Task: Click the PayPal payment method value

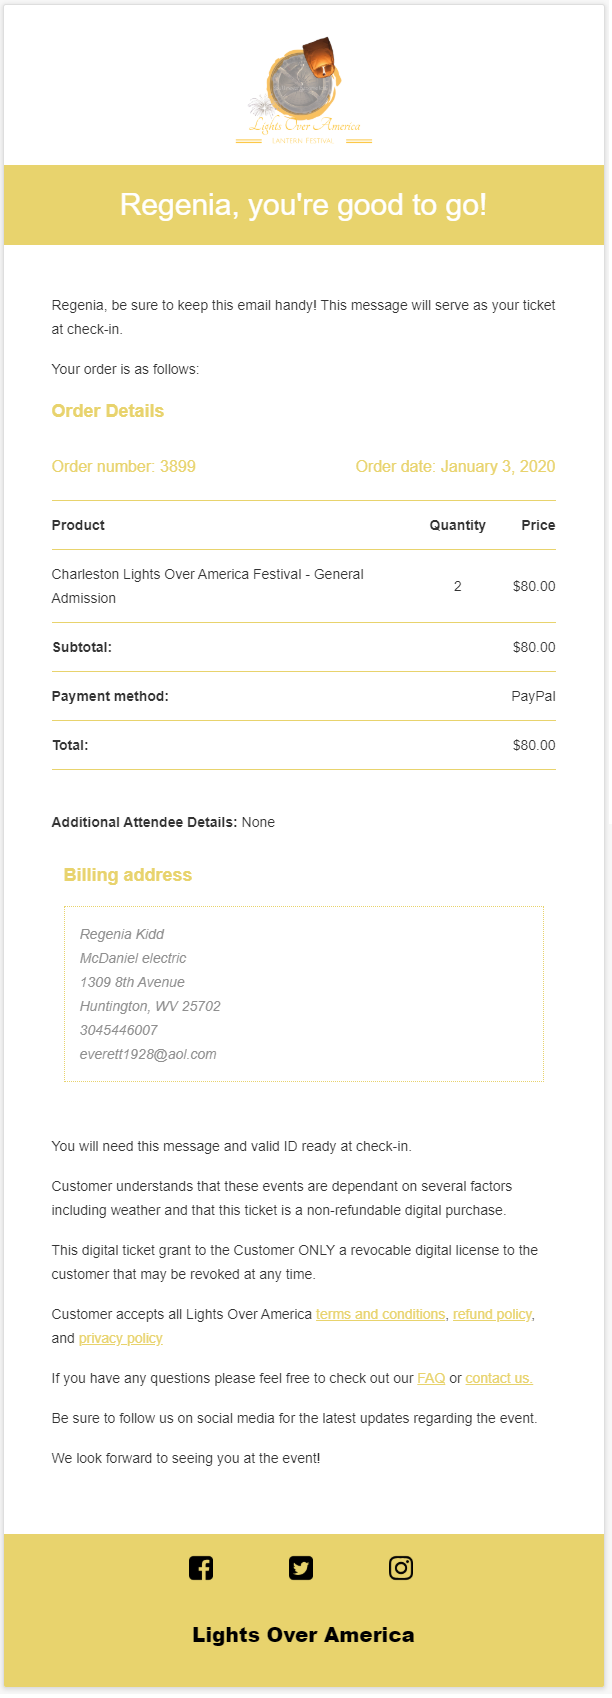Action: click(x=533, y=696)
